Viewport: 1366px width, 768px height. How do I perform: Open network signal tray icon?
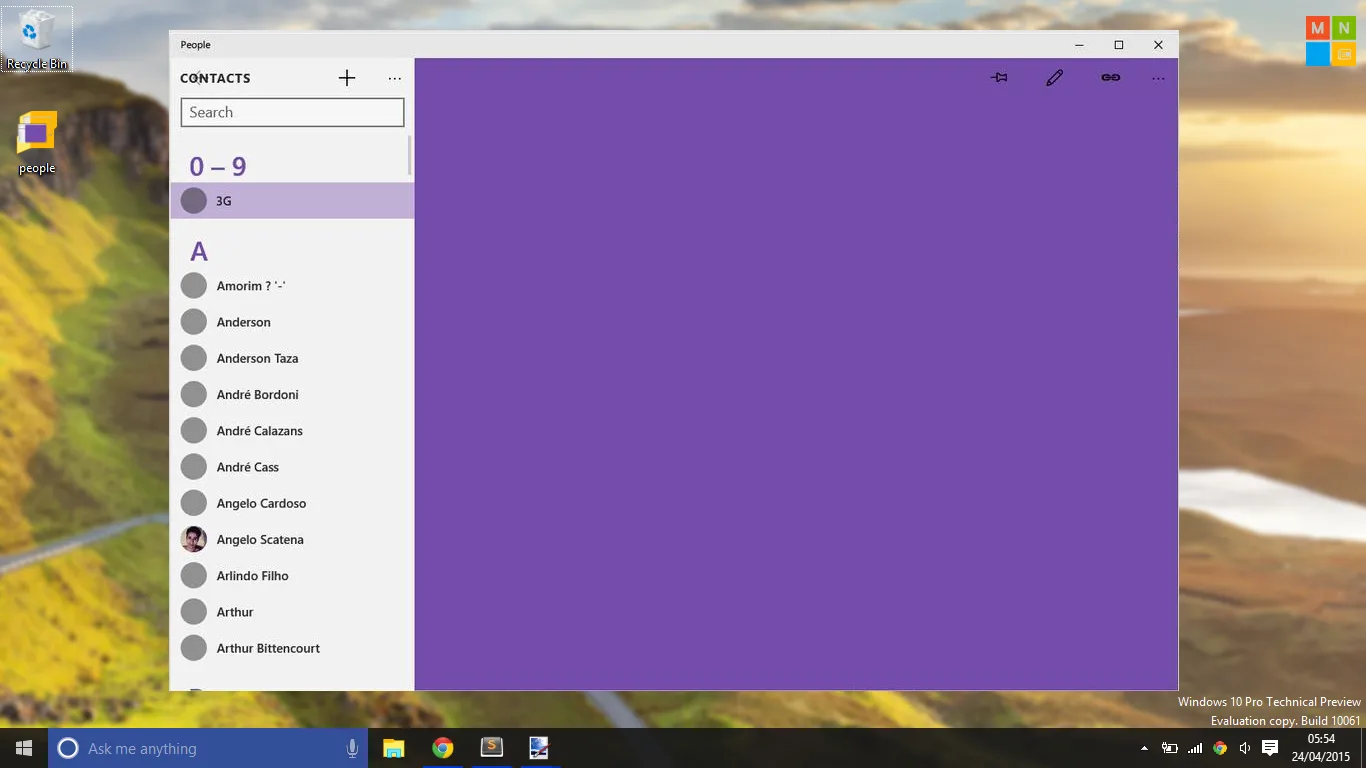click(x=1195, y=748)
